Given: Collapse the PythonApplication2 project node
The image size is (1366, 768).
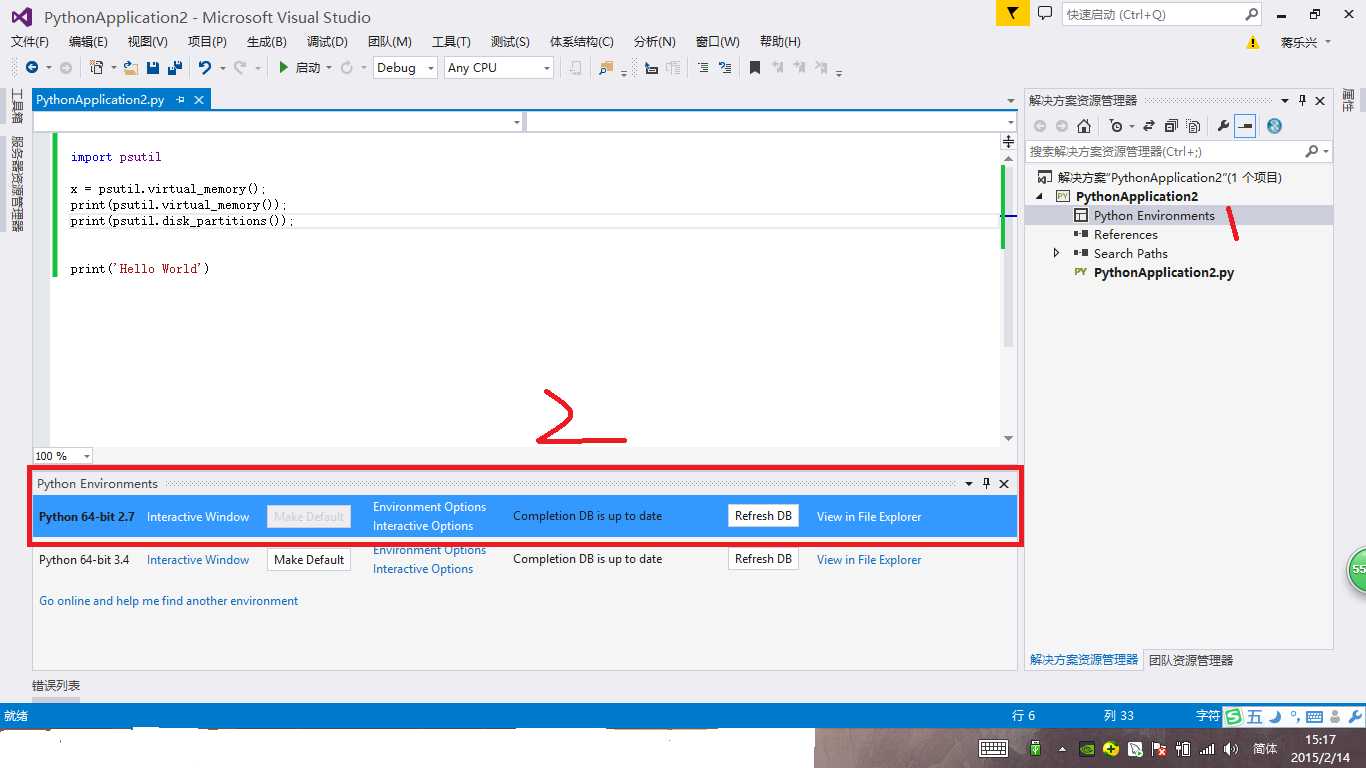Looking at the screenshot, I should (x=1040, y=197).
